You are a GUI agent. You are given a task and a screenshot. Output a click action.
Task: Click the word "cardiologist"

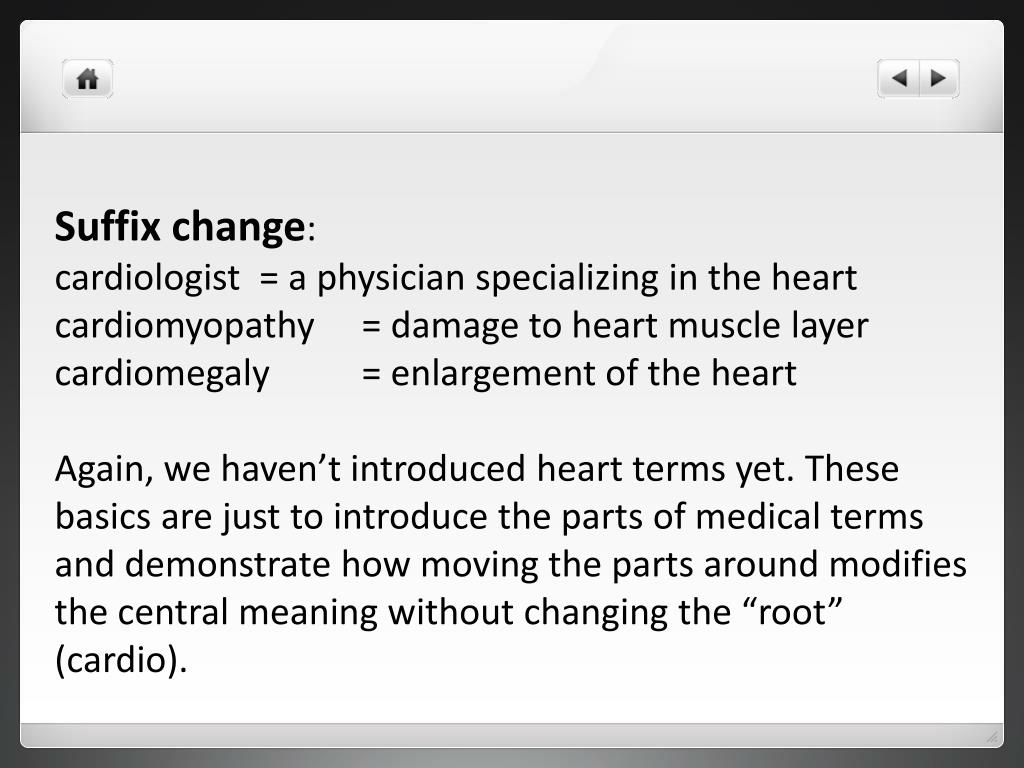pyautogui.click(x=147, y=278)
